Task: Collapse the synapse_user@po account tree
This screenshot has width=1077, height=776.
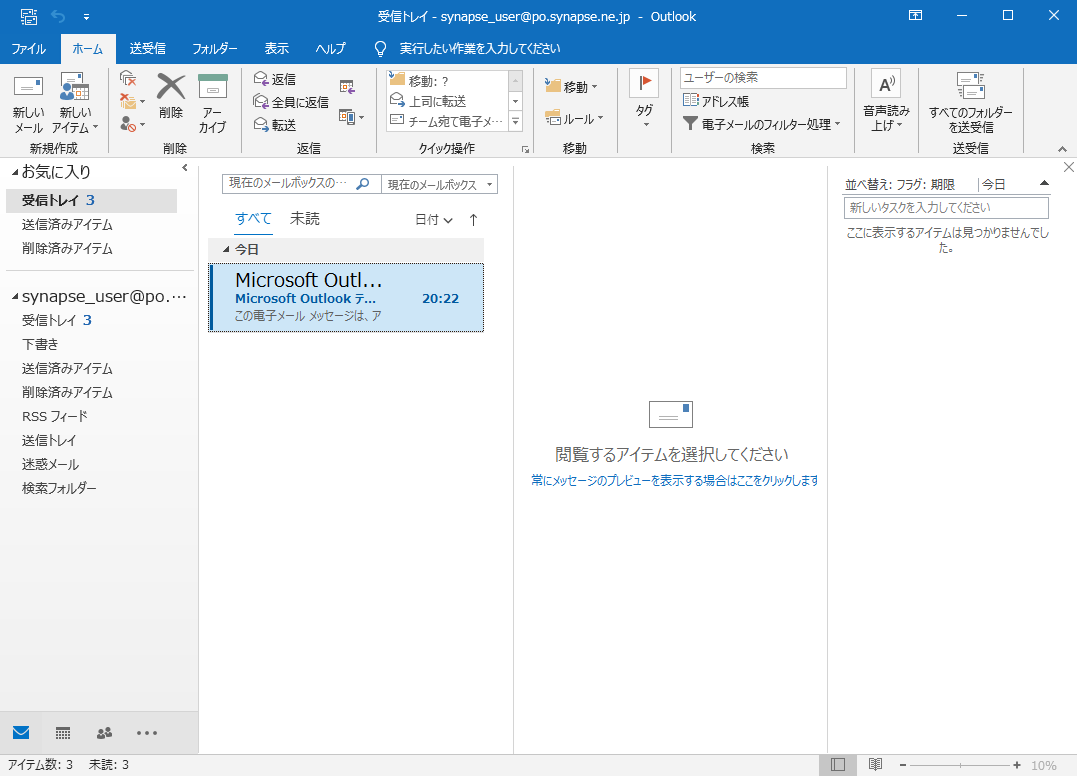Action: (x=15, y=297)
